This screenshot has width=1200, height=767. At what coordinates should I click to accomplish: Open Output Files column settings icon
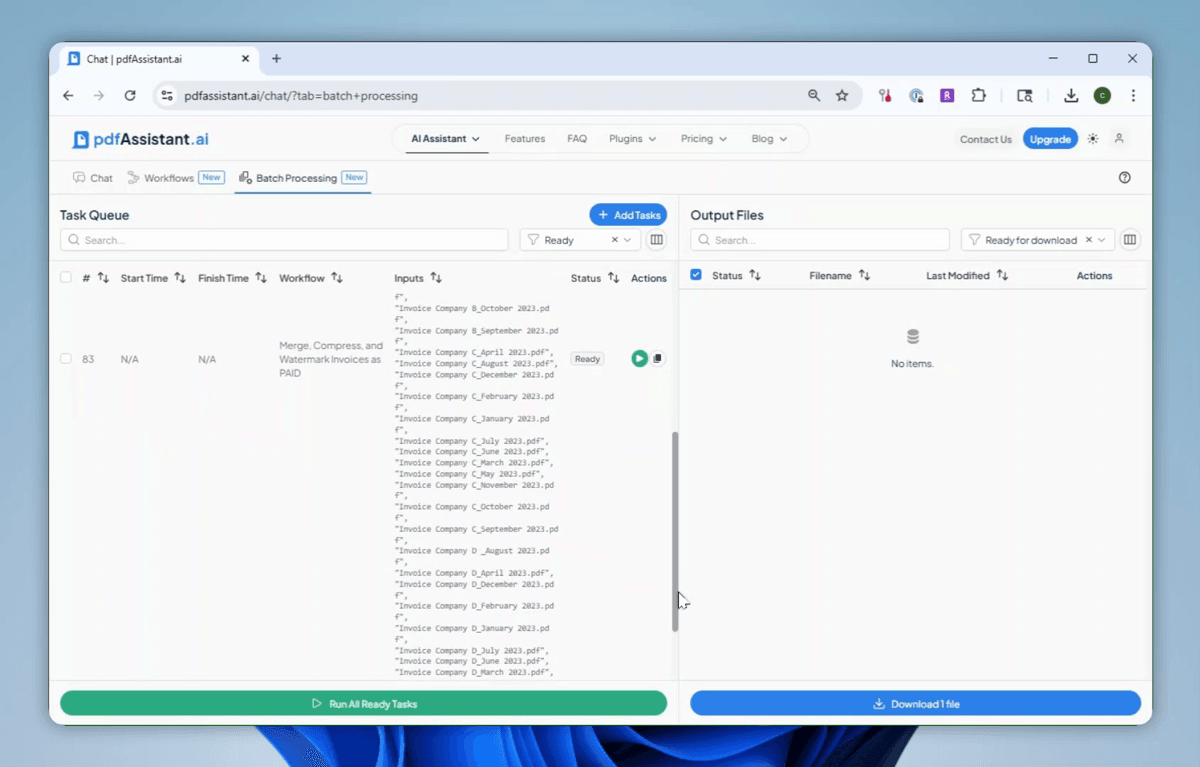pos(1130,240)
